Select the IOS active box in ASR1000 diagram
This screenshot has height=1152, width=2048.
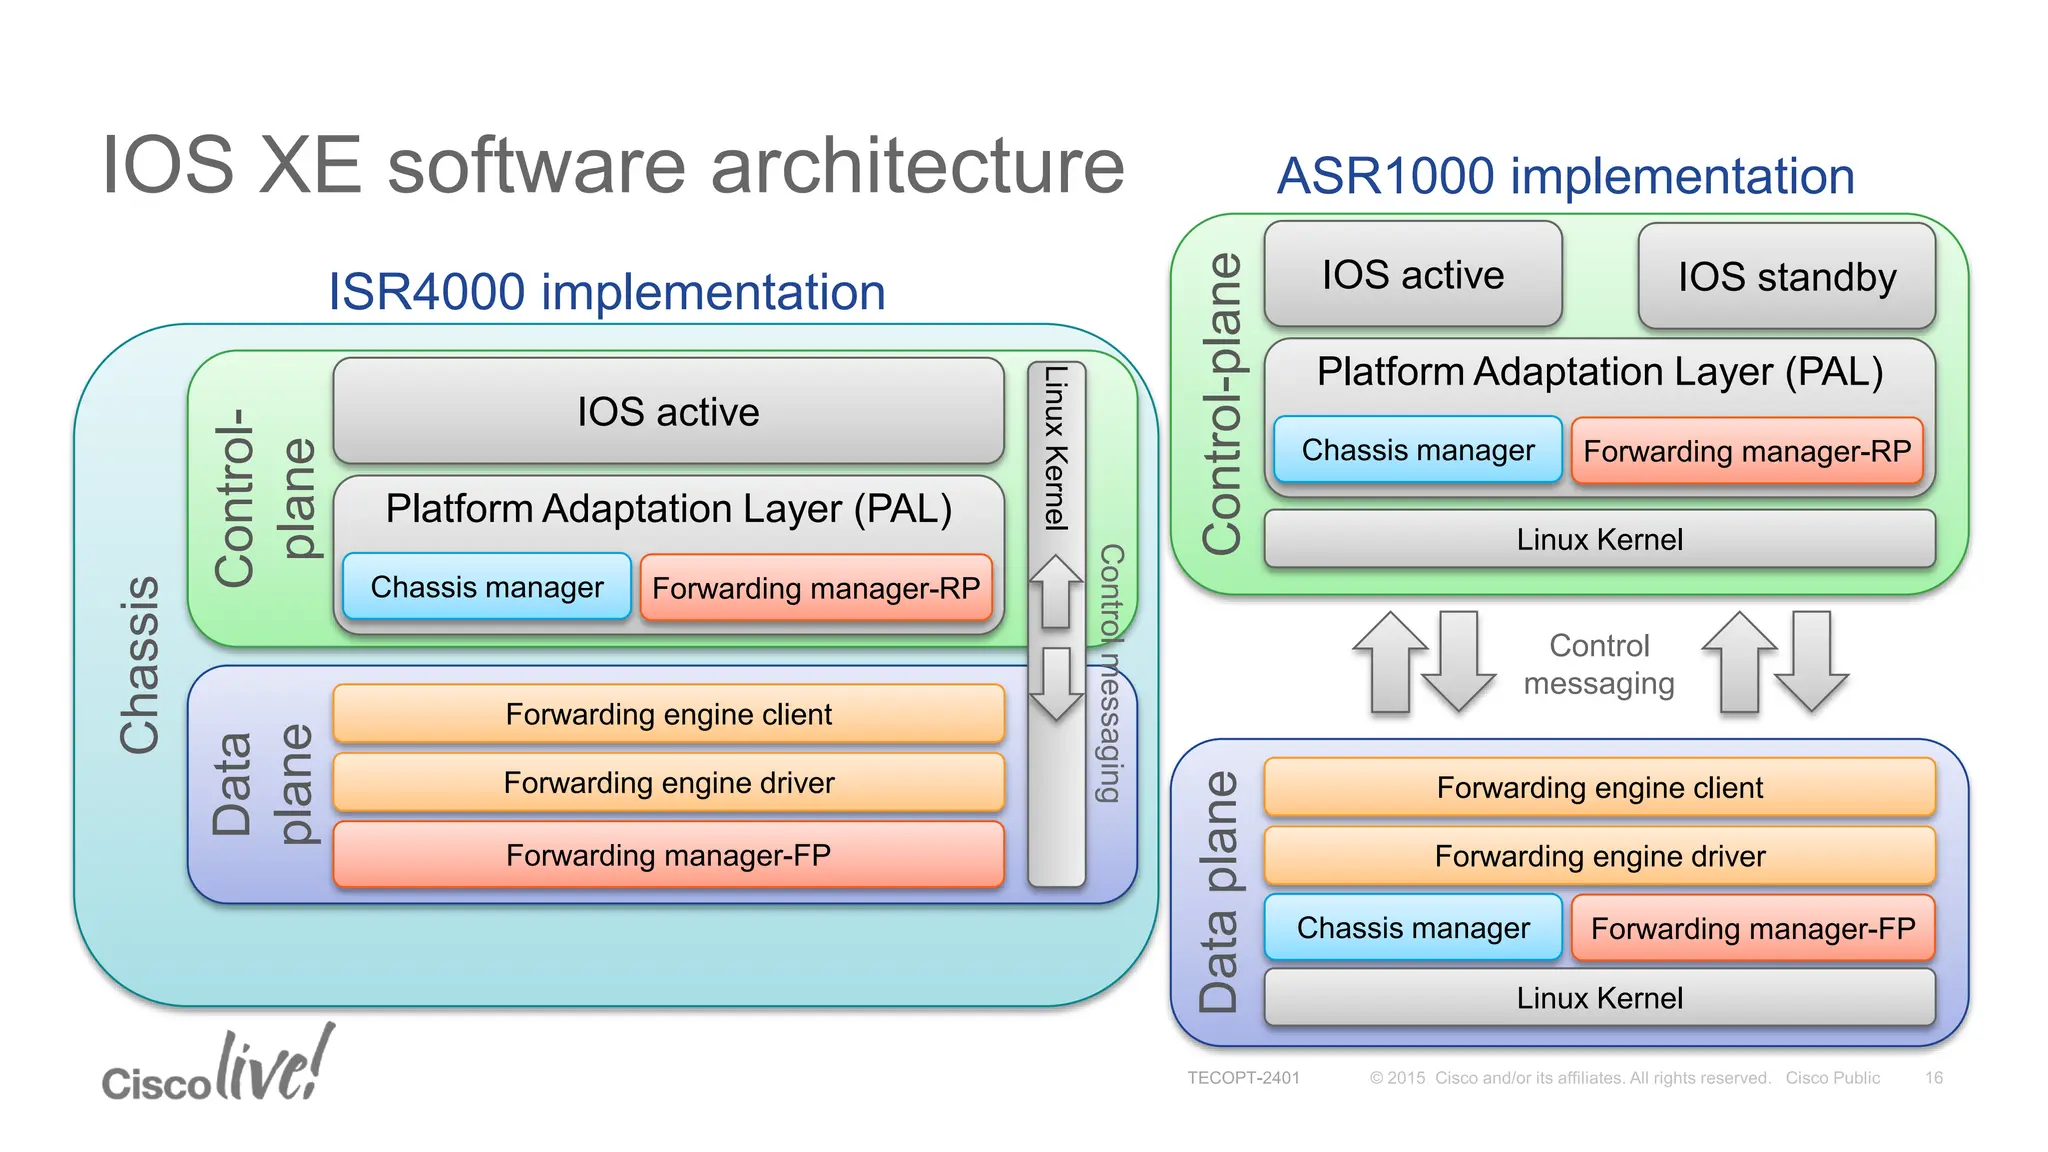(1413, 274)
